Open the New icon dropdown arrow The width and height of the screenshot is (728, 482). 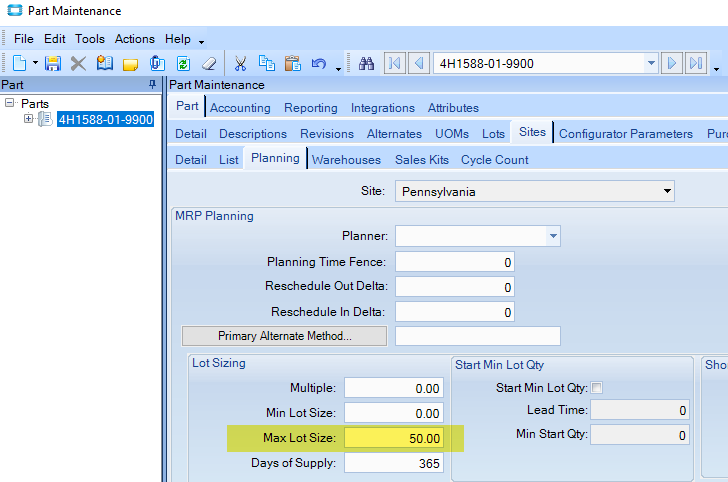pos(35,63)
